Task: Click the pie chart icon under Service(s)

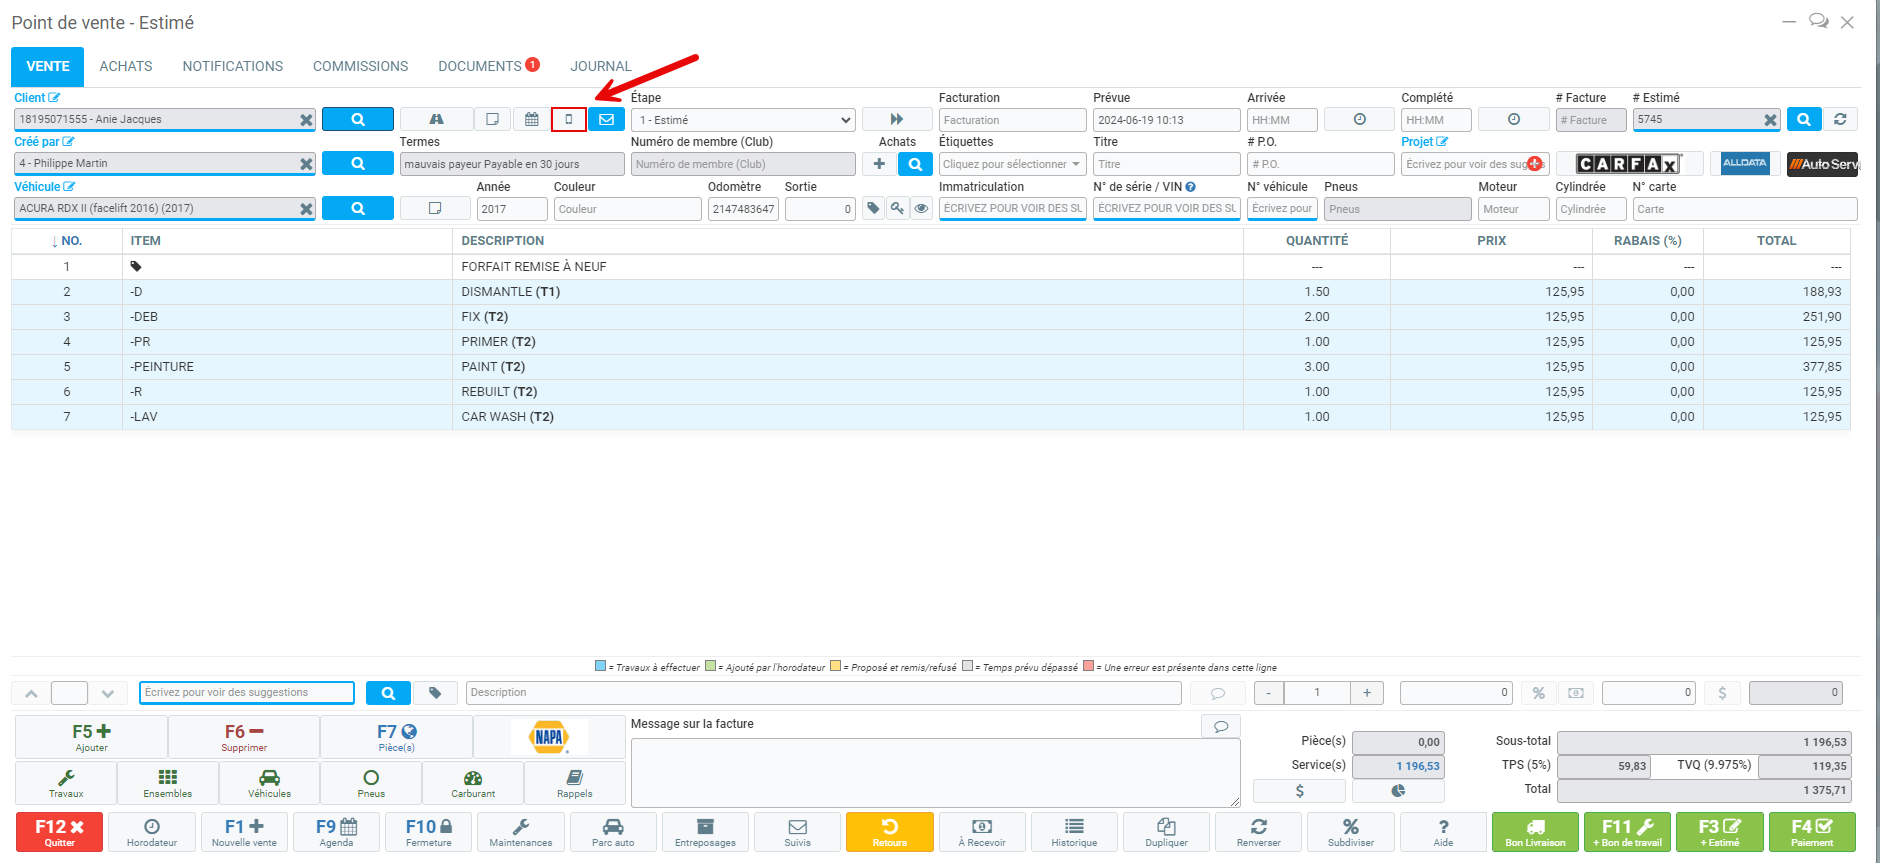Action: click(x=1397, y=791)
